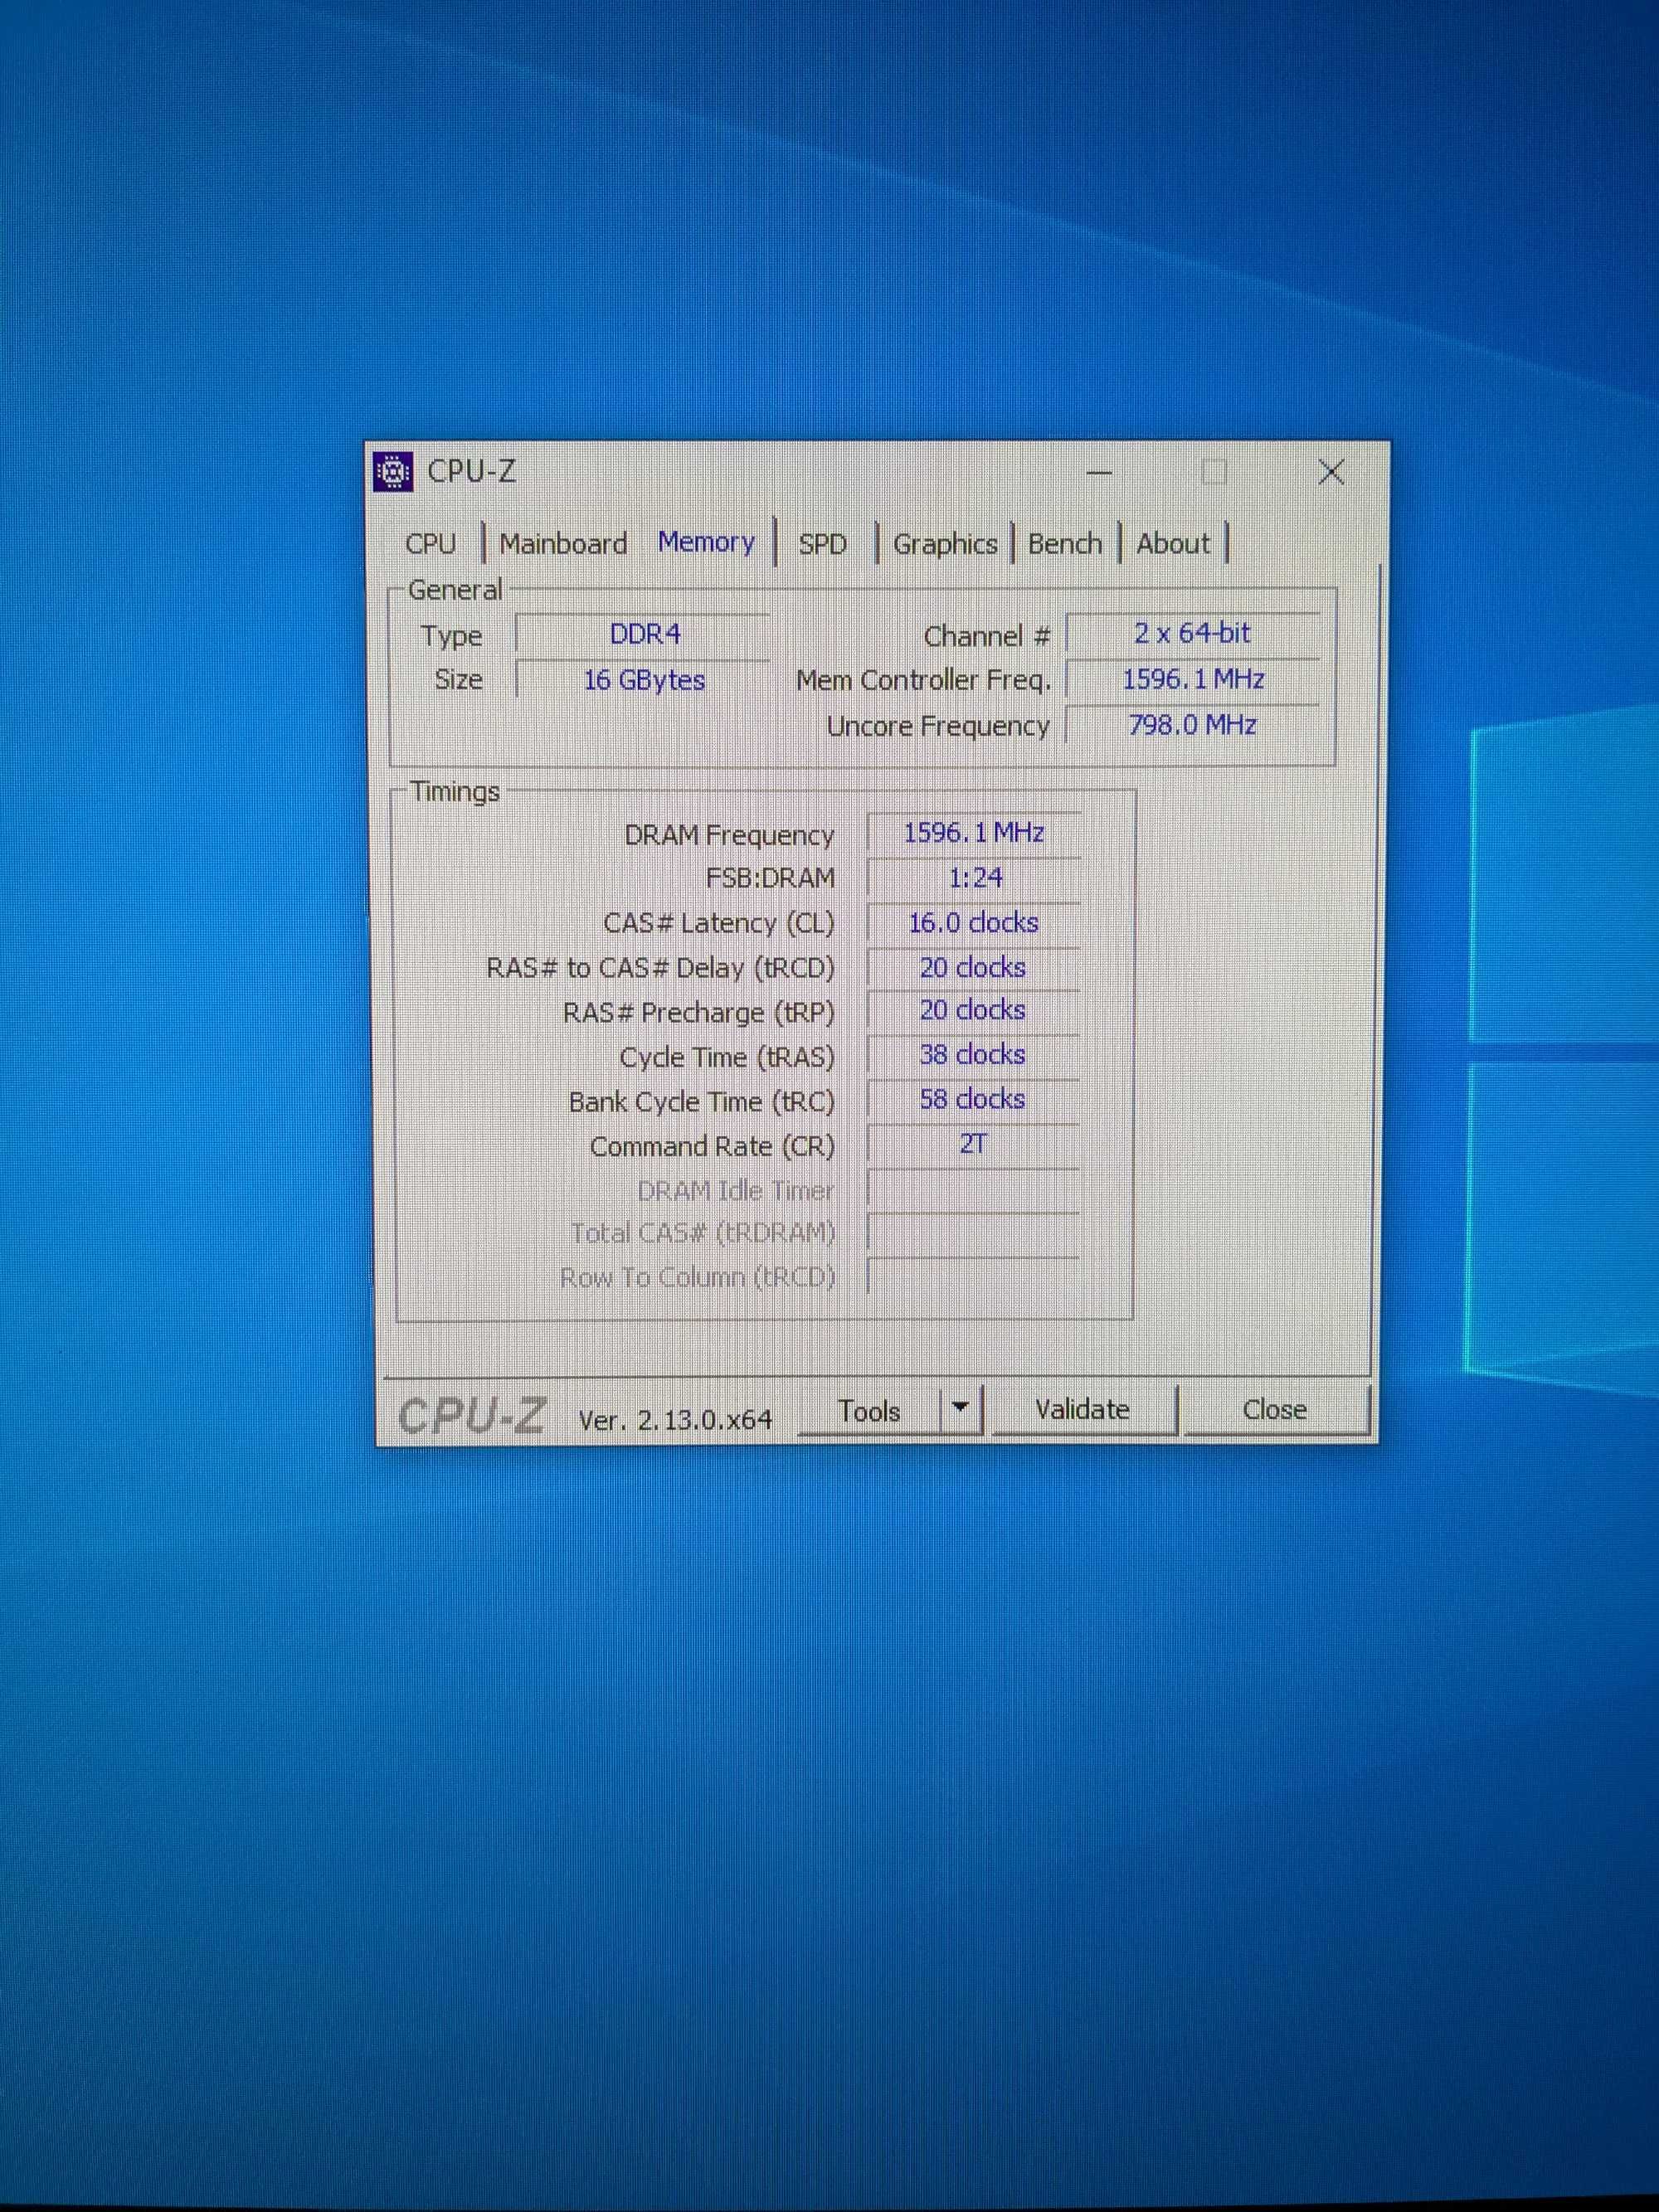The width and height of the screenshot is (1659, 2212).
Task: Click the Uncore Frequency 798.0 MHz value
Action: [x=1192, y=725]
